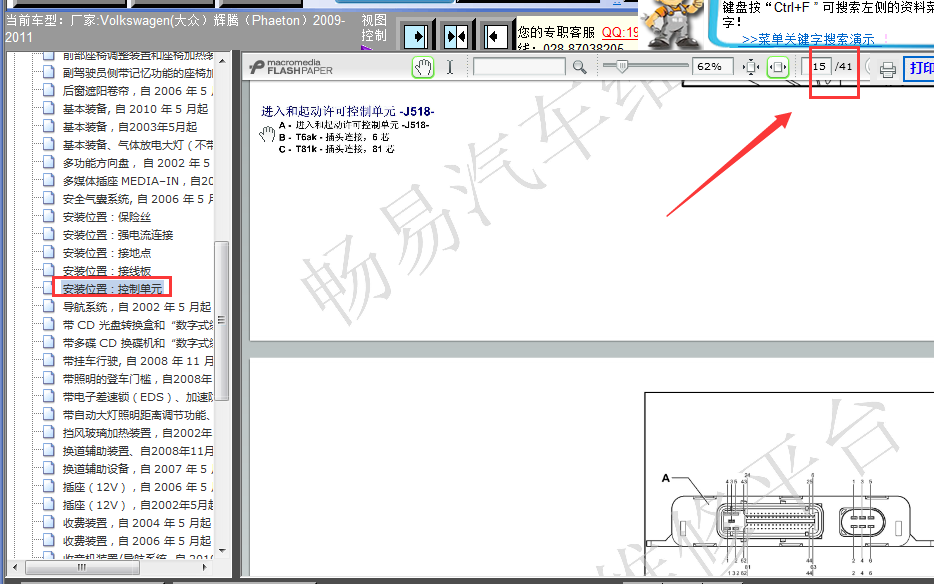
Task: Click the tree scrollbar up arrow
Action: tap(222, 61)
